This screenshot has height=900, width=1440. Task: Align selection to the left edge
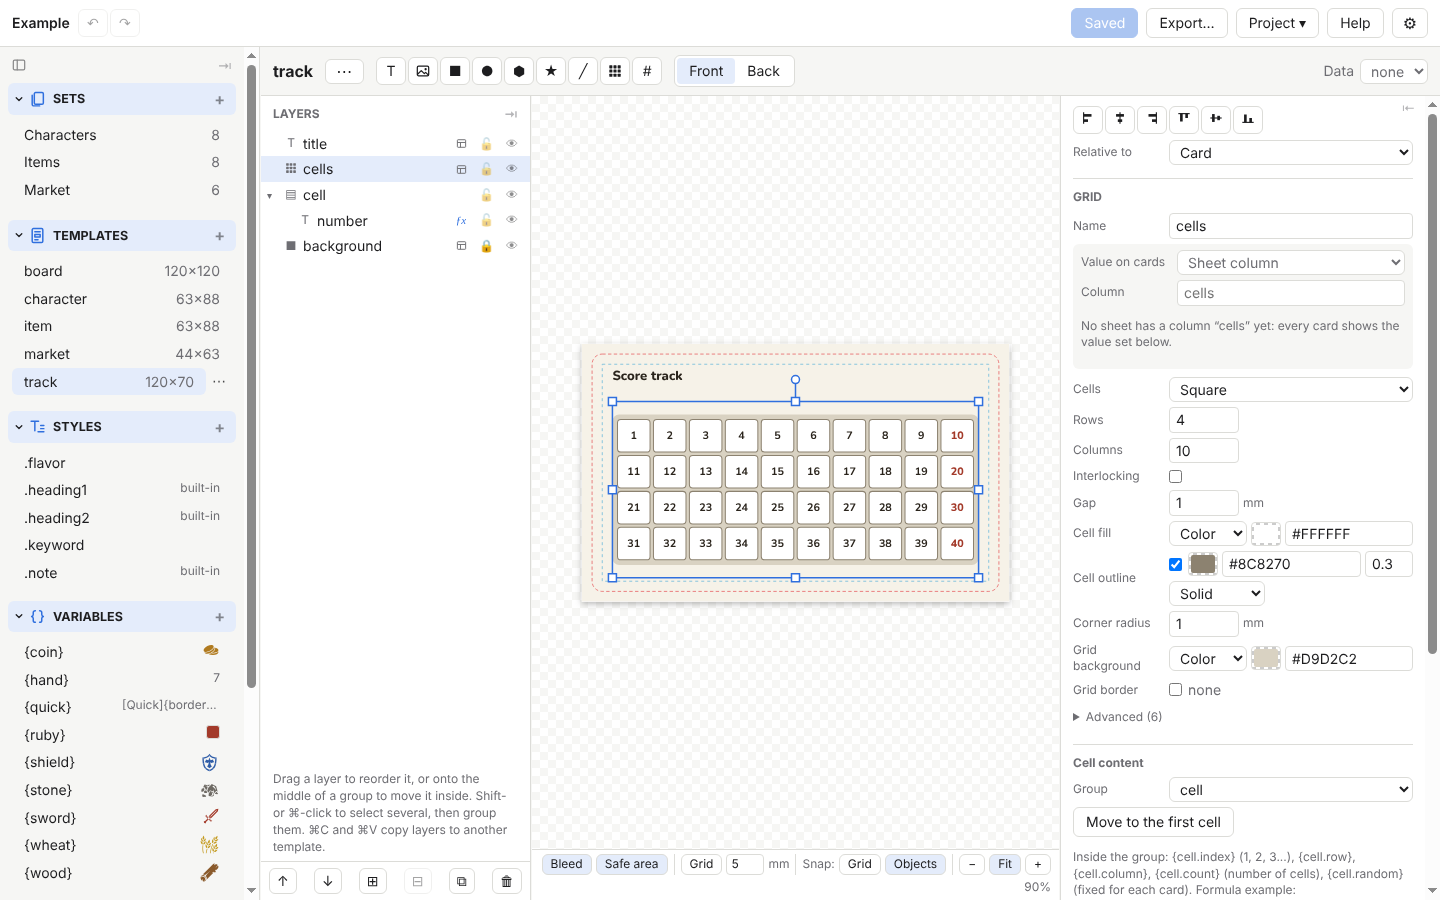(x=1088, y=119)
